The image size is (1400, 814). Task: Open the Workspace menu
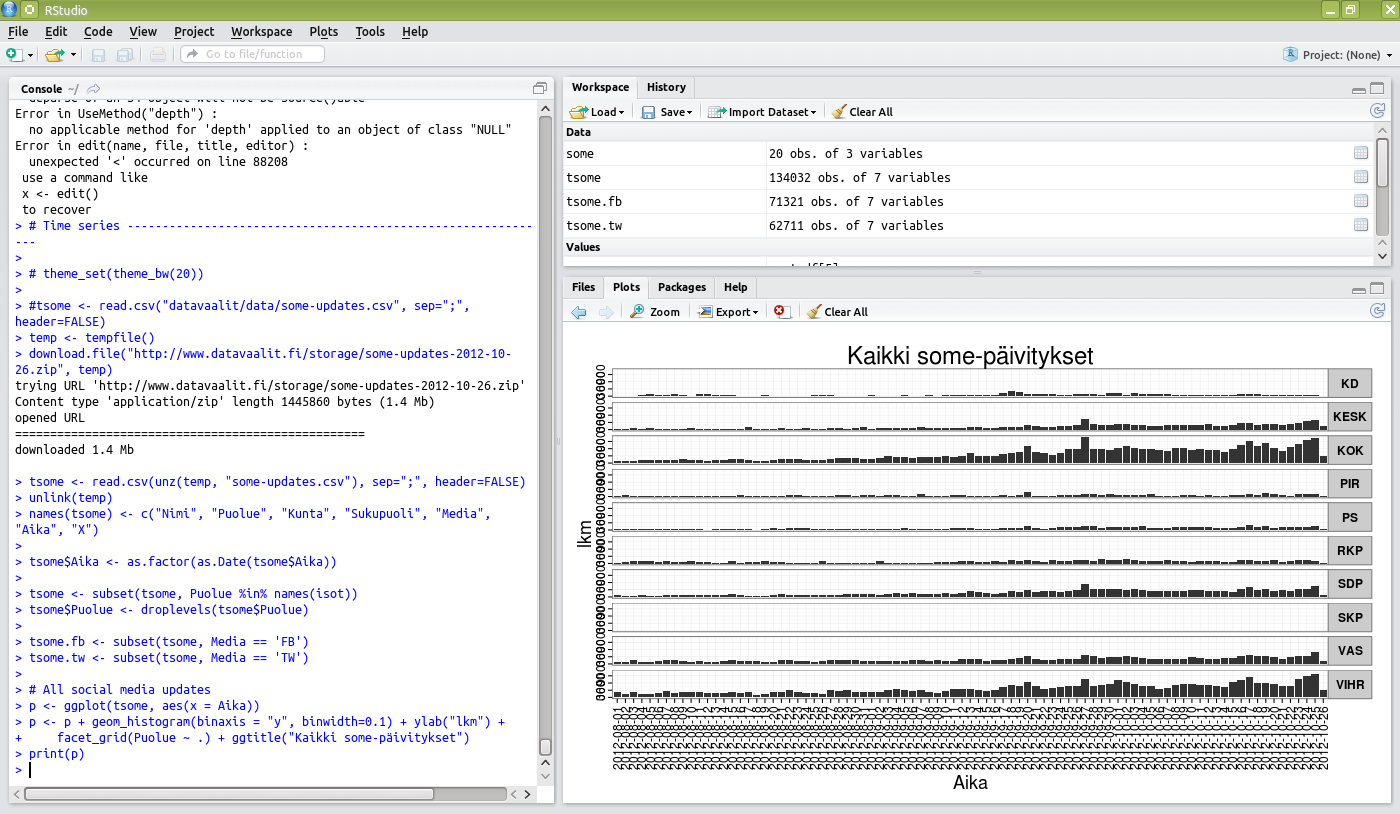[262, 31]
